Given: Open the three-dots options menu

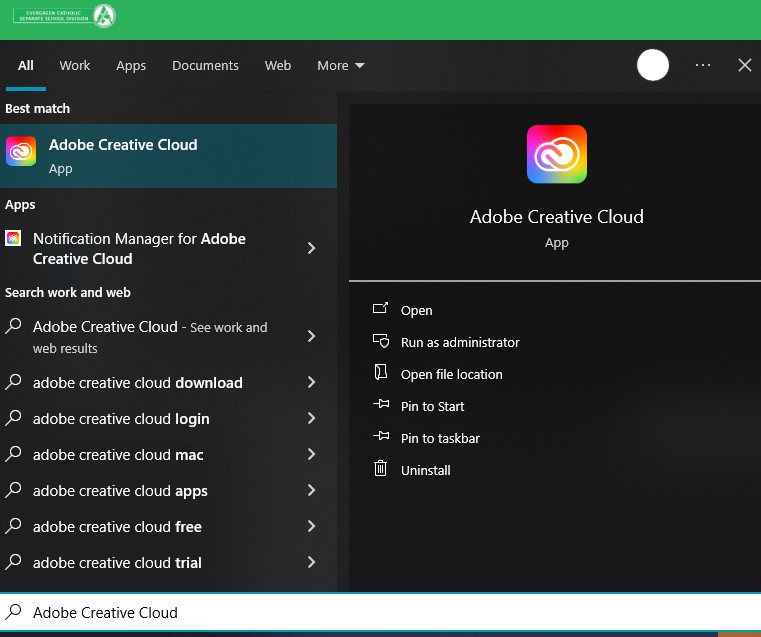Looking at the screenshot, I should coord(703,65).
